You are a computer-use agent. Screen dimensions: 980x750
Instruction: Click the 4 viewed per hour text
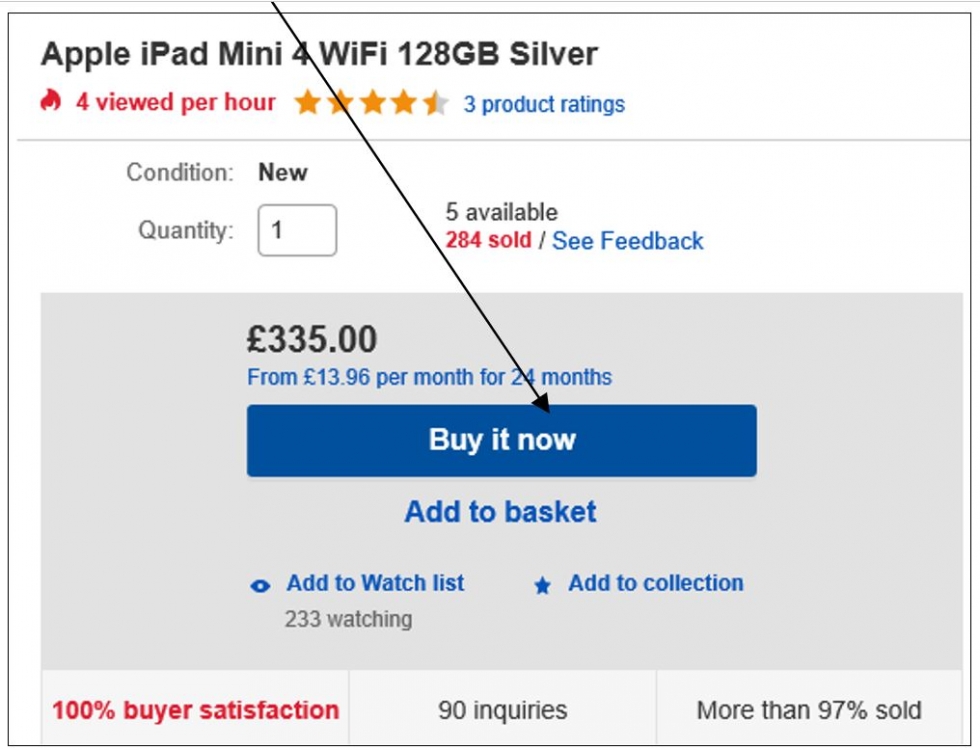176,102
